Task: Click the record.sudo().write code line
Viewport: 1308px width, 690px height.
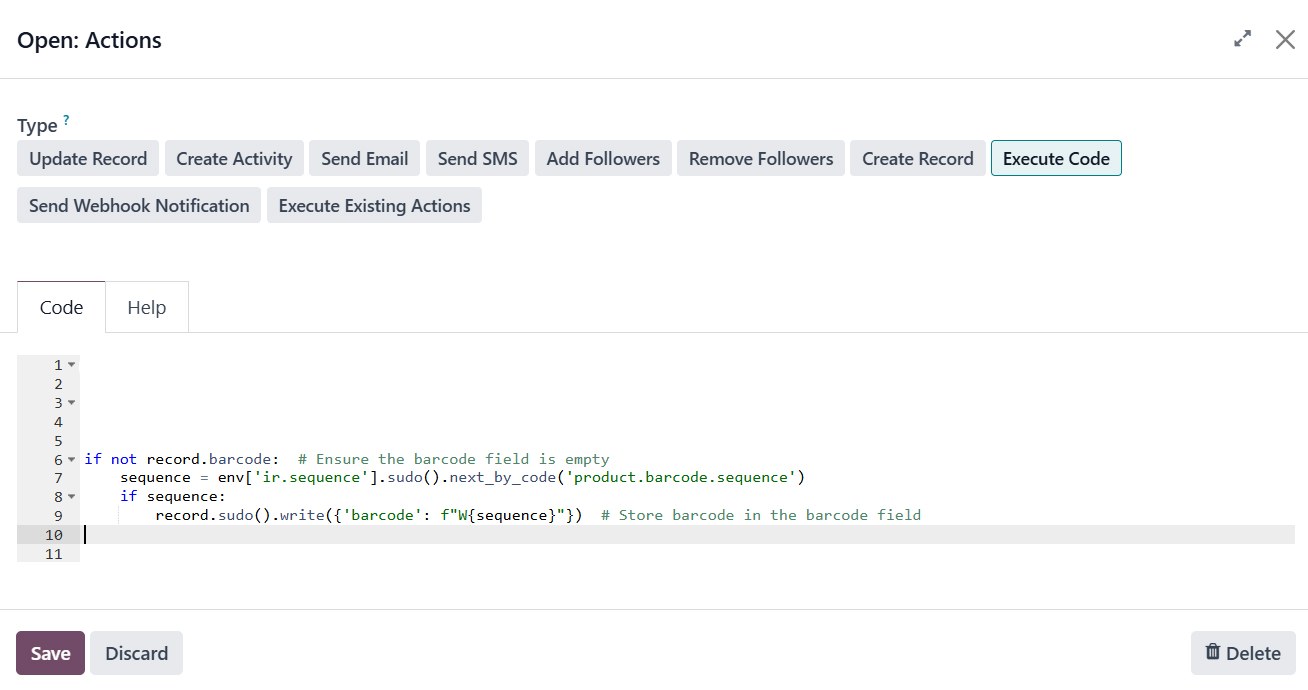Action: point(369,516)
